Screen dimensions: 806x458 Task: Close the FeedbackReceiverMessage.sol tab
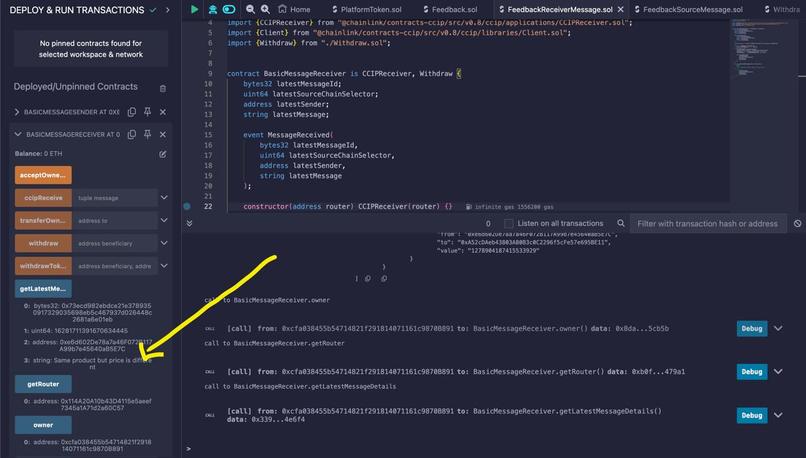click(x=620, y=9)
